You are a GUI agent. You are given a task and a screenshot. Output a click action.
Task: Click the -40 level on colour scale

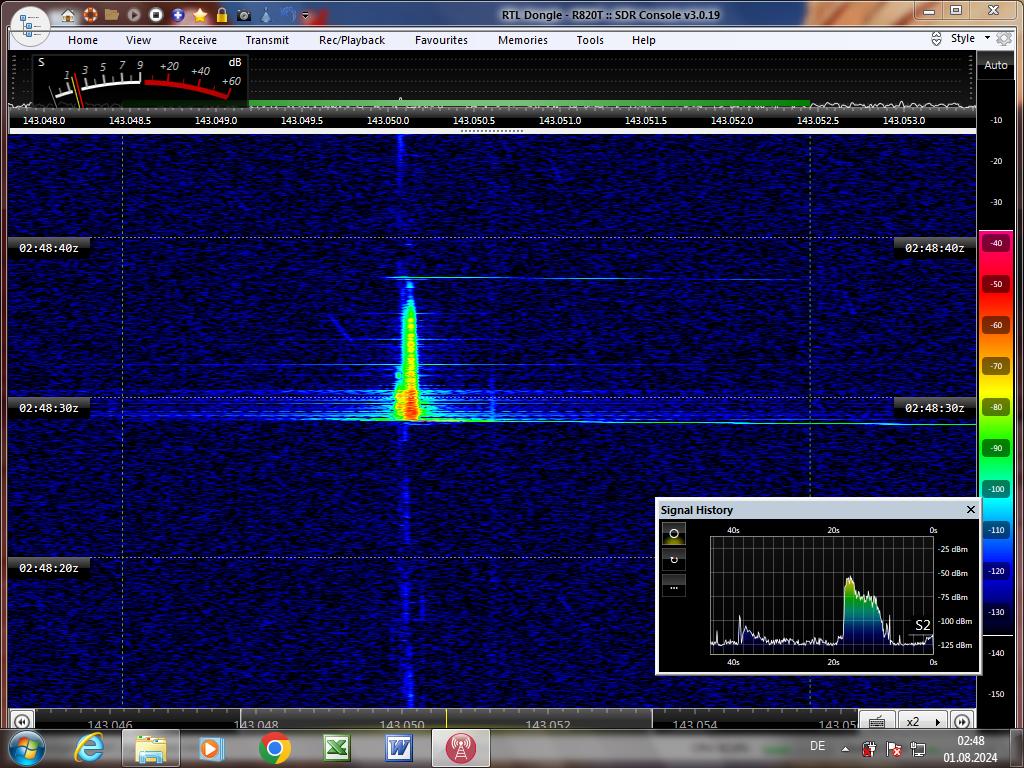tap(996, 243)
